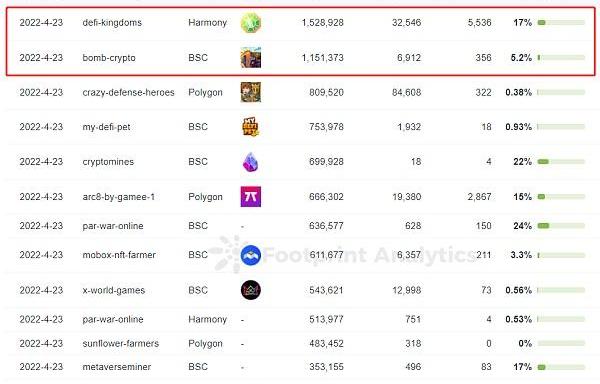Image resolution: width=600 pixels, height=384 pixels.
Task: Click the defi-kingdoms green gem icon
Action: tap(251, 23)
